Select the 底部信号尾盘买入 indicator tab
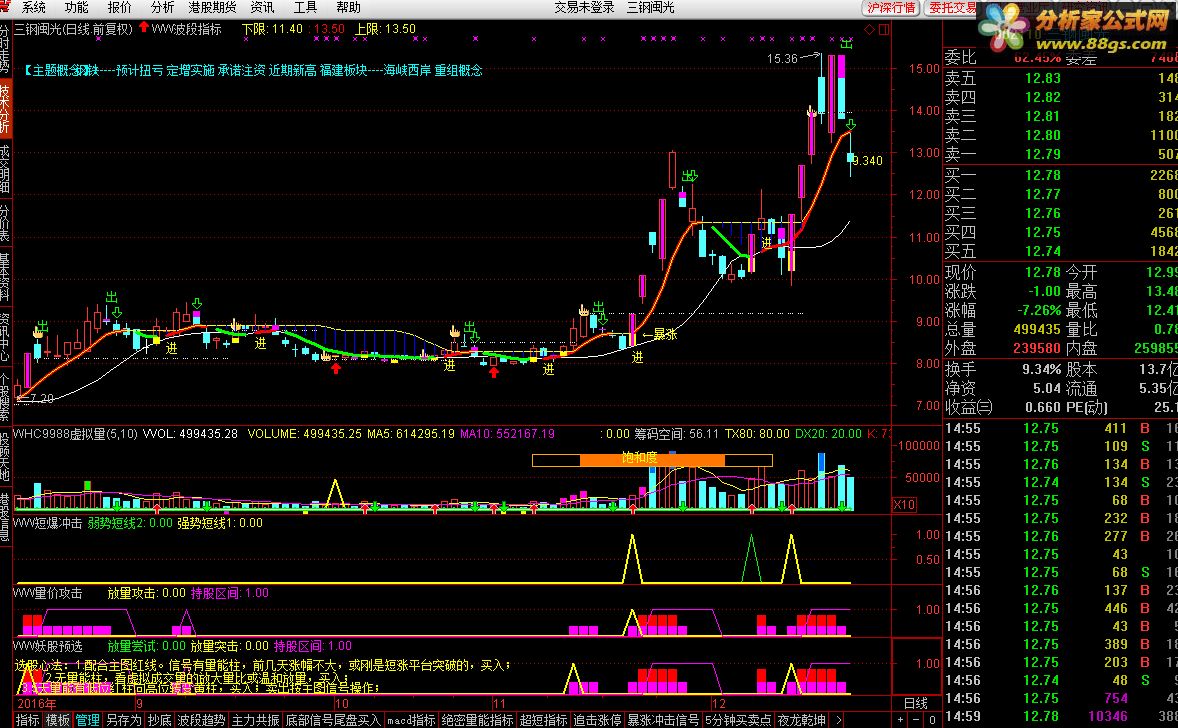Viewport: 1178px width, 728px height. pyautogui.click(x=334, y=720)
